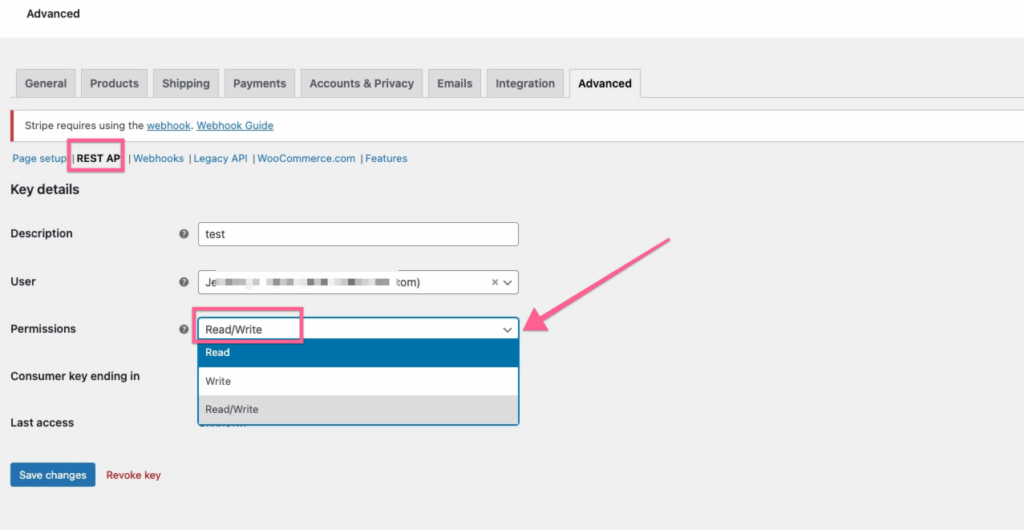
Task: Pick Read/Write option in dropdown list
Action: click(358, 409)
